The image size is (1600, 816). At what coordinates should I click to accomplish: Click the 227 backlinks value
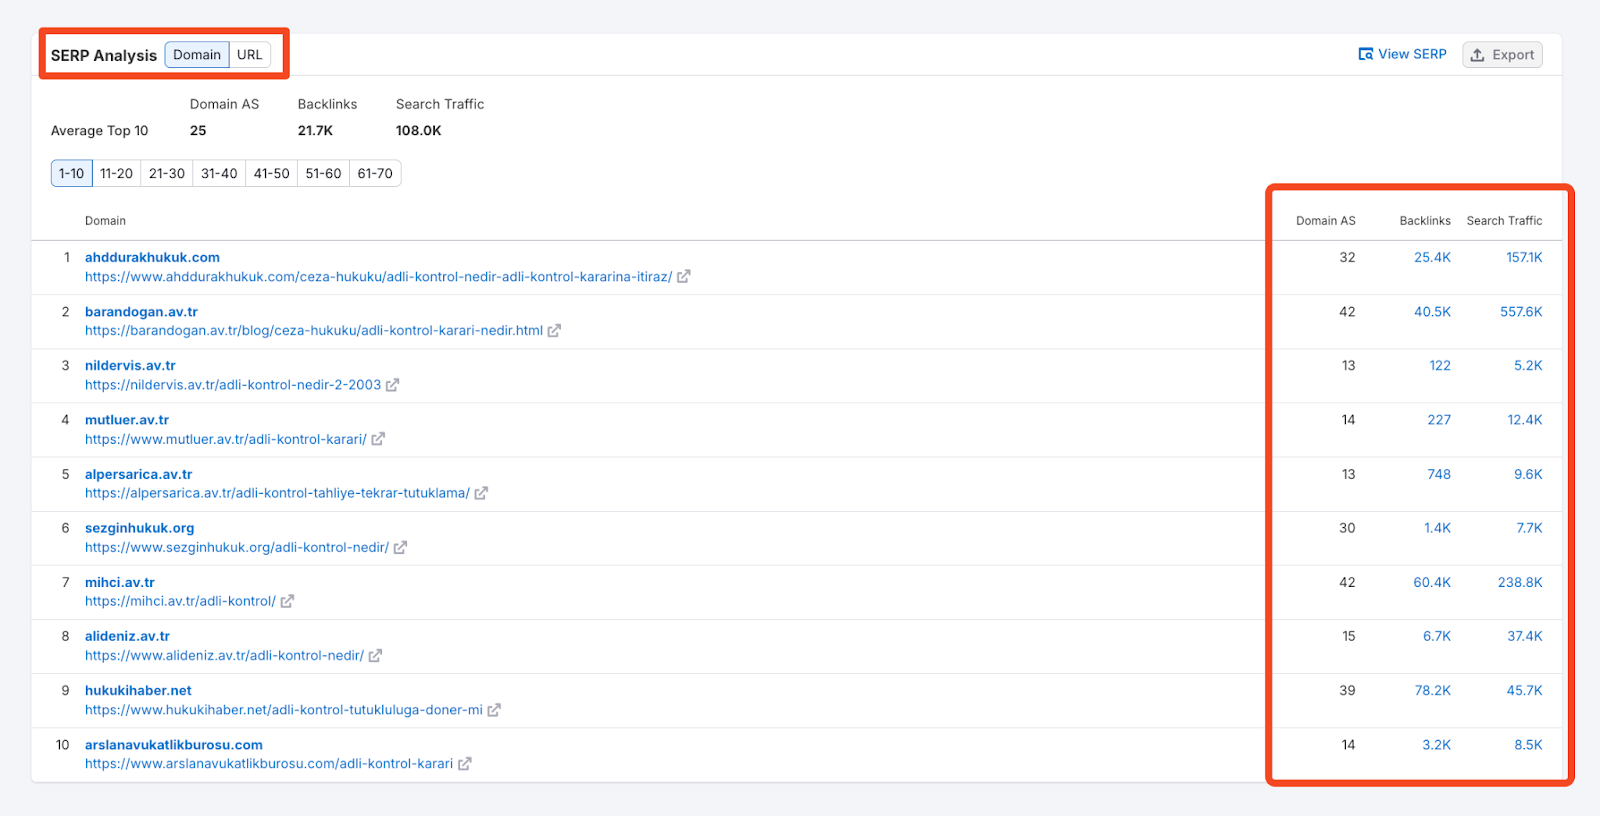click(x=1439, y=420)
